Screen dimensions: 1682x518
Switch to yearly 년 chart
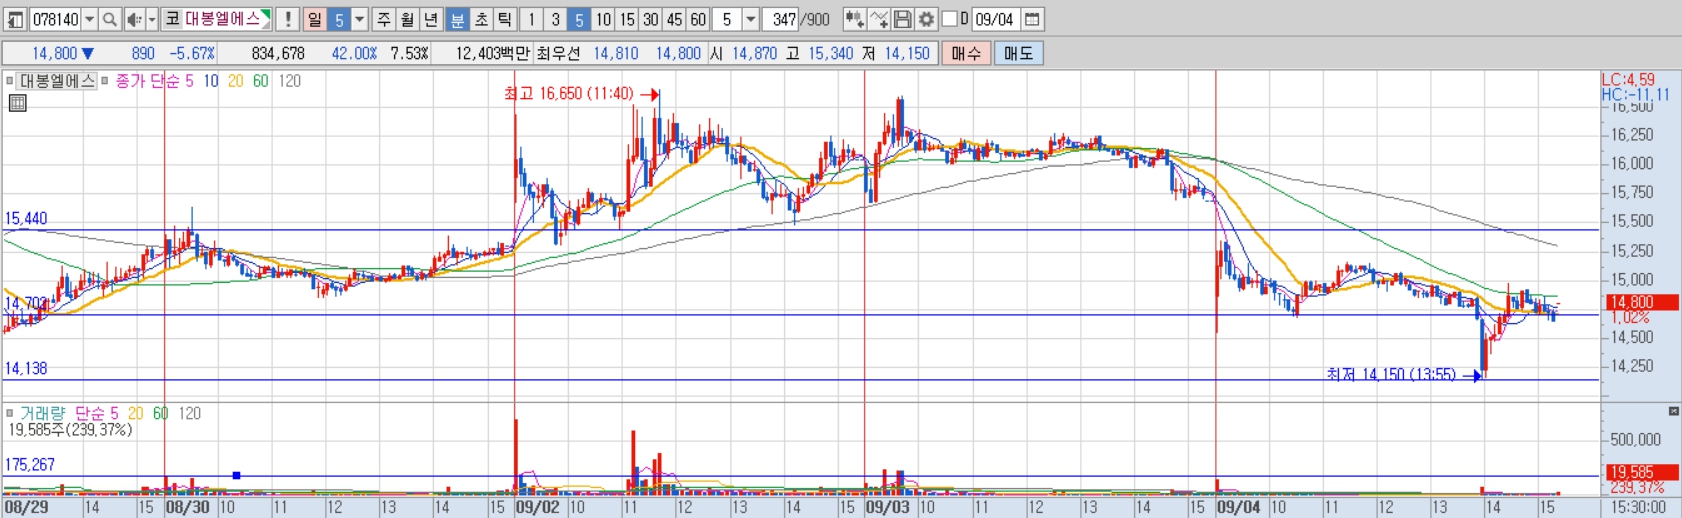(x=431, y=19)
